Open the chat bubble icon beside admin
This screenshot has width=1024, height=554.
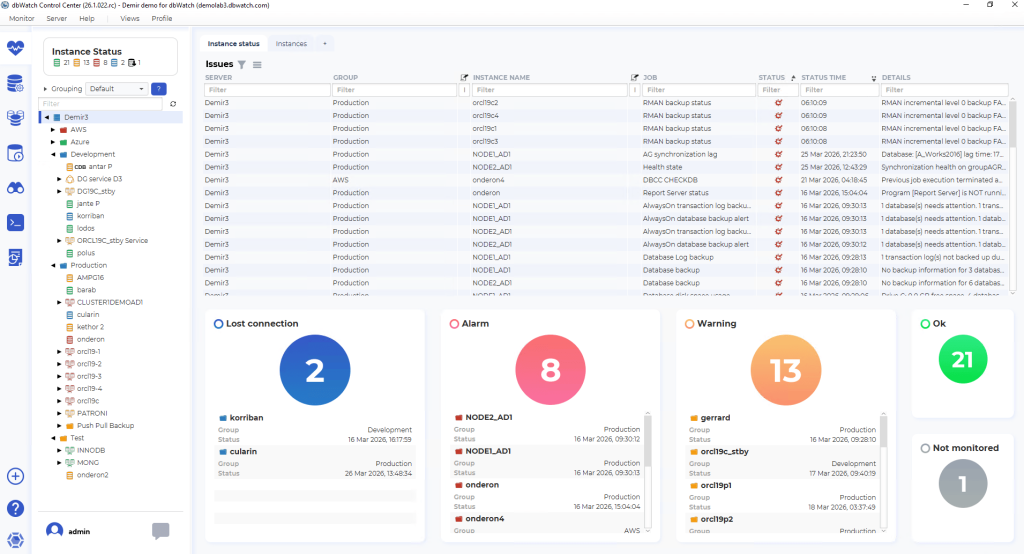(x=161, y=530)
